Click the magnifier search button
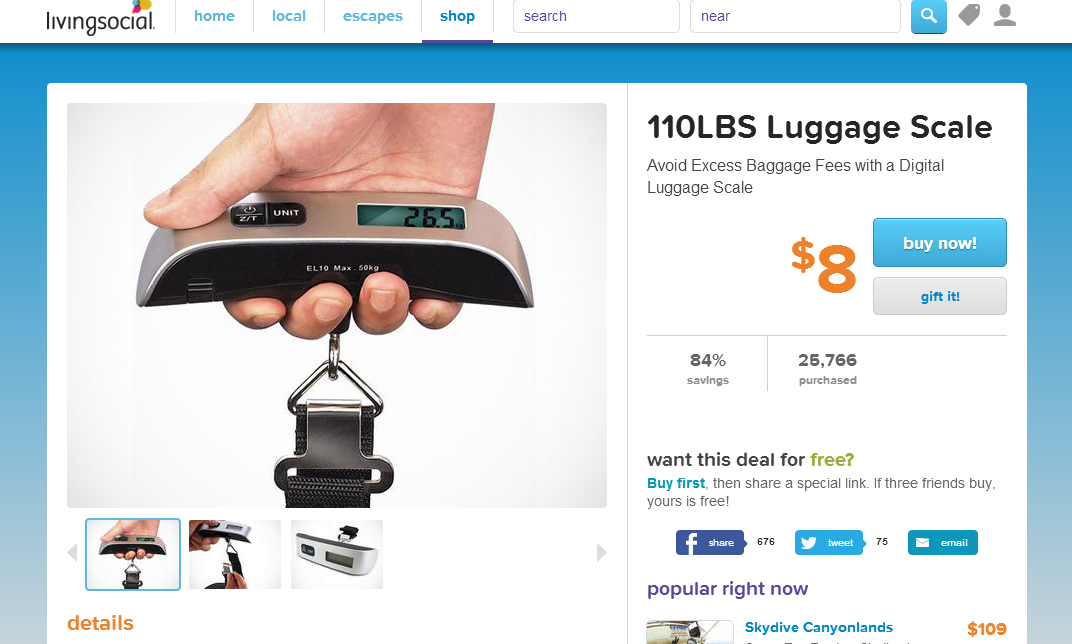1072x644 pixels. pos(928,16)
